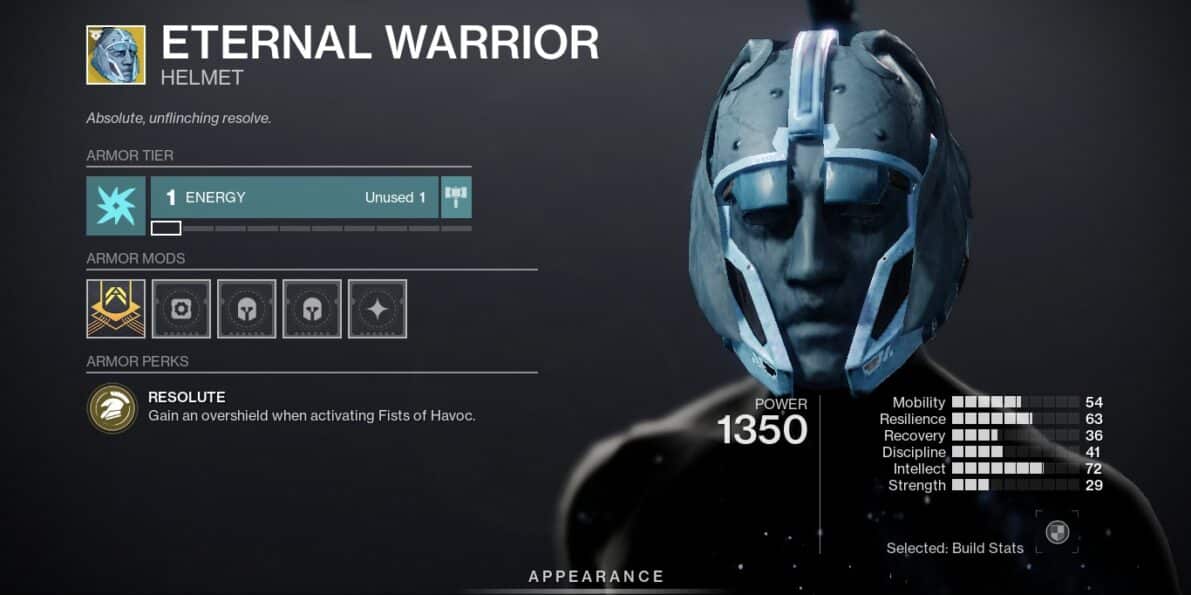Click the masterwork upgrade hammer icon
Viewport: 1191px width, 595px height.
tap(456, 198)
